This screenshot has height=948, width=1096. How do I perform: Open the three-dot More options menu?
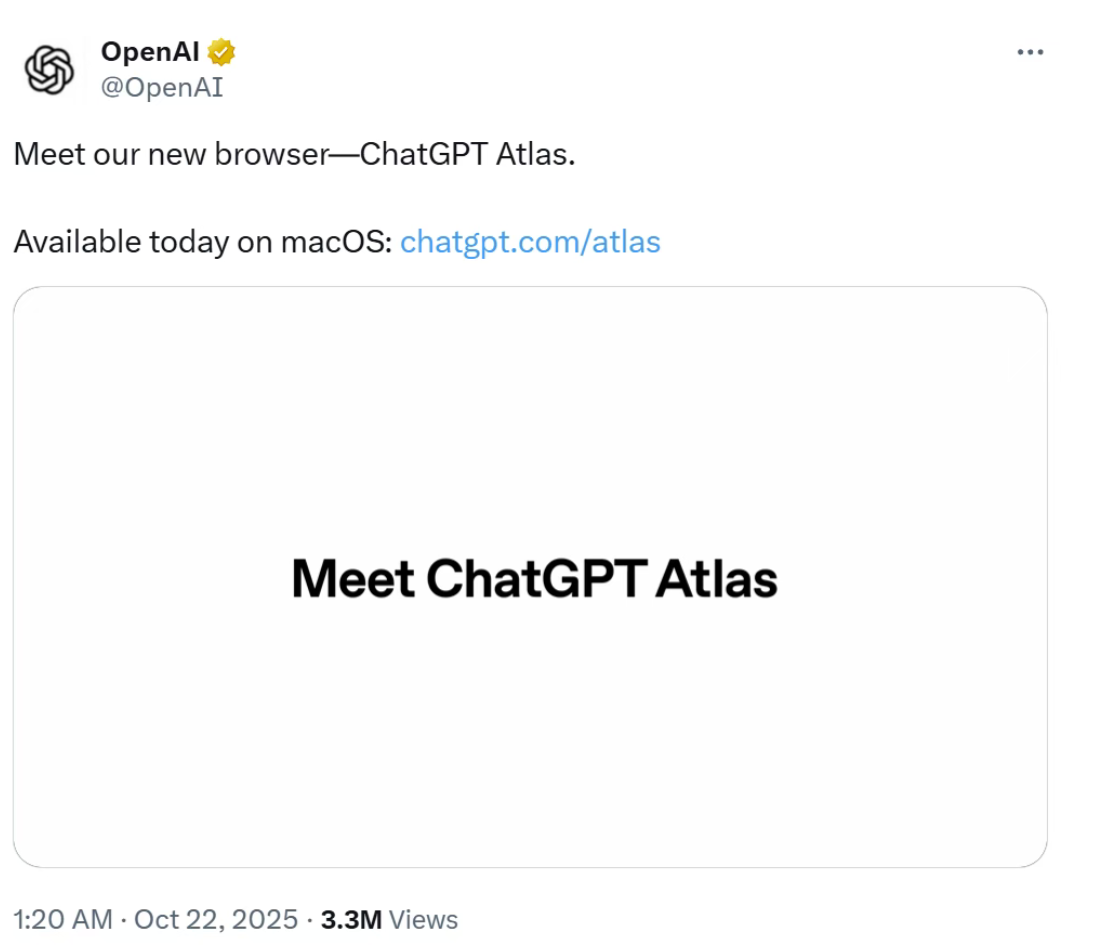1030,52
